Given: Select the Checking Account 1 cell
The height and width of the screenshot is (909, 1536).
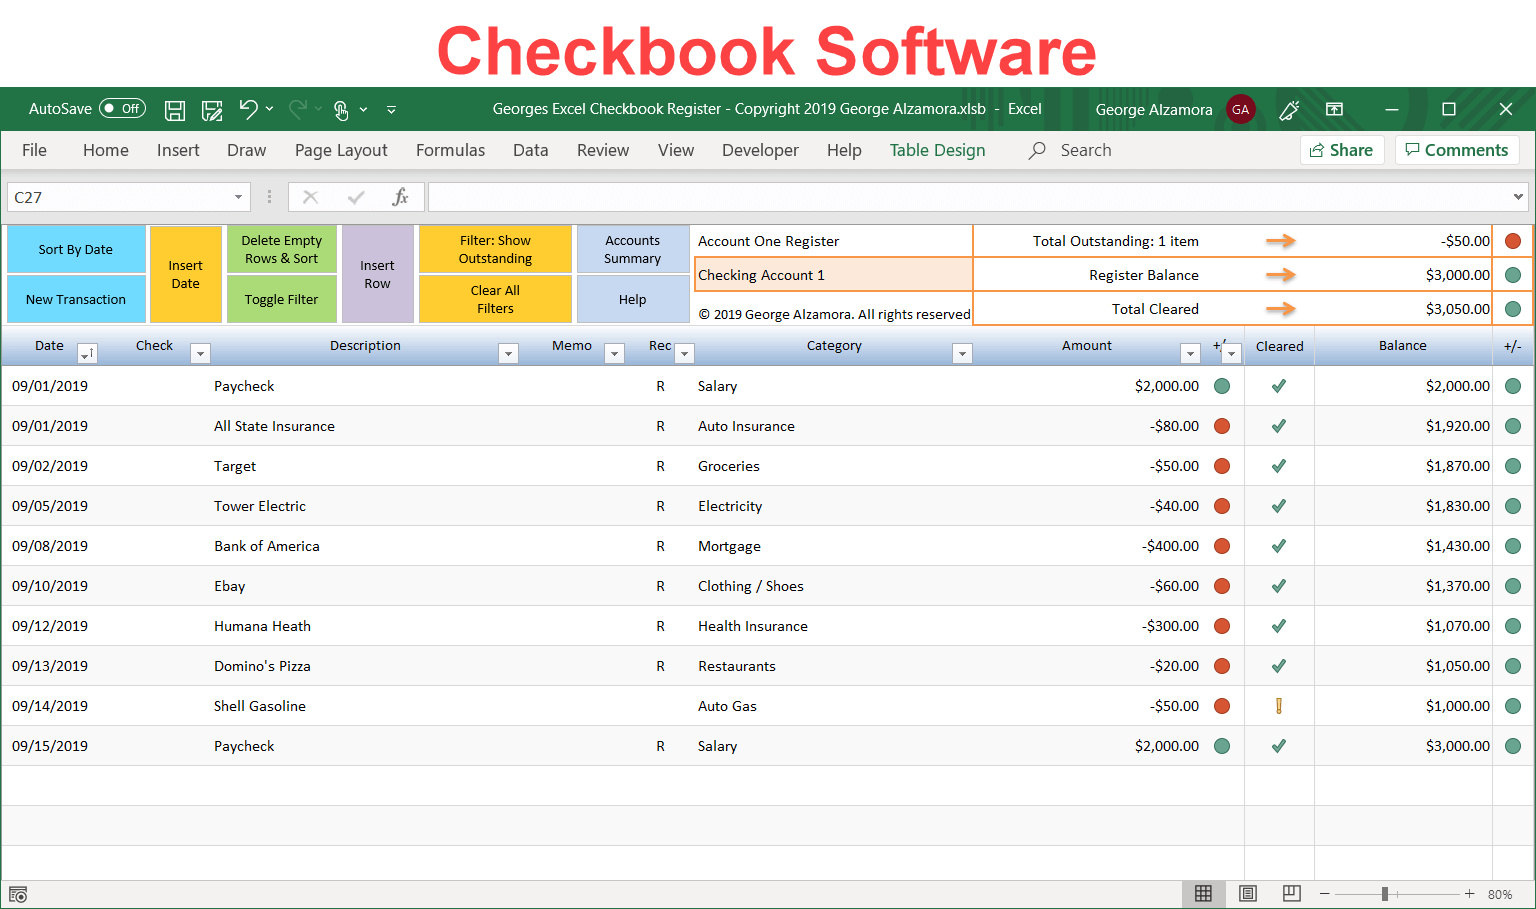Looking at the screenshot, I should pos(832,274).
